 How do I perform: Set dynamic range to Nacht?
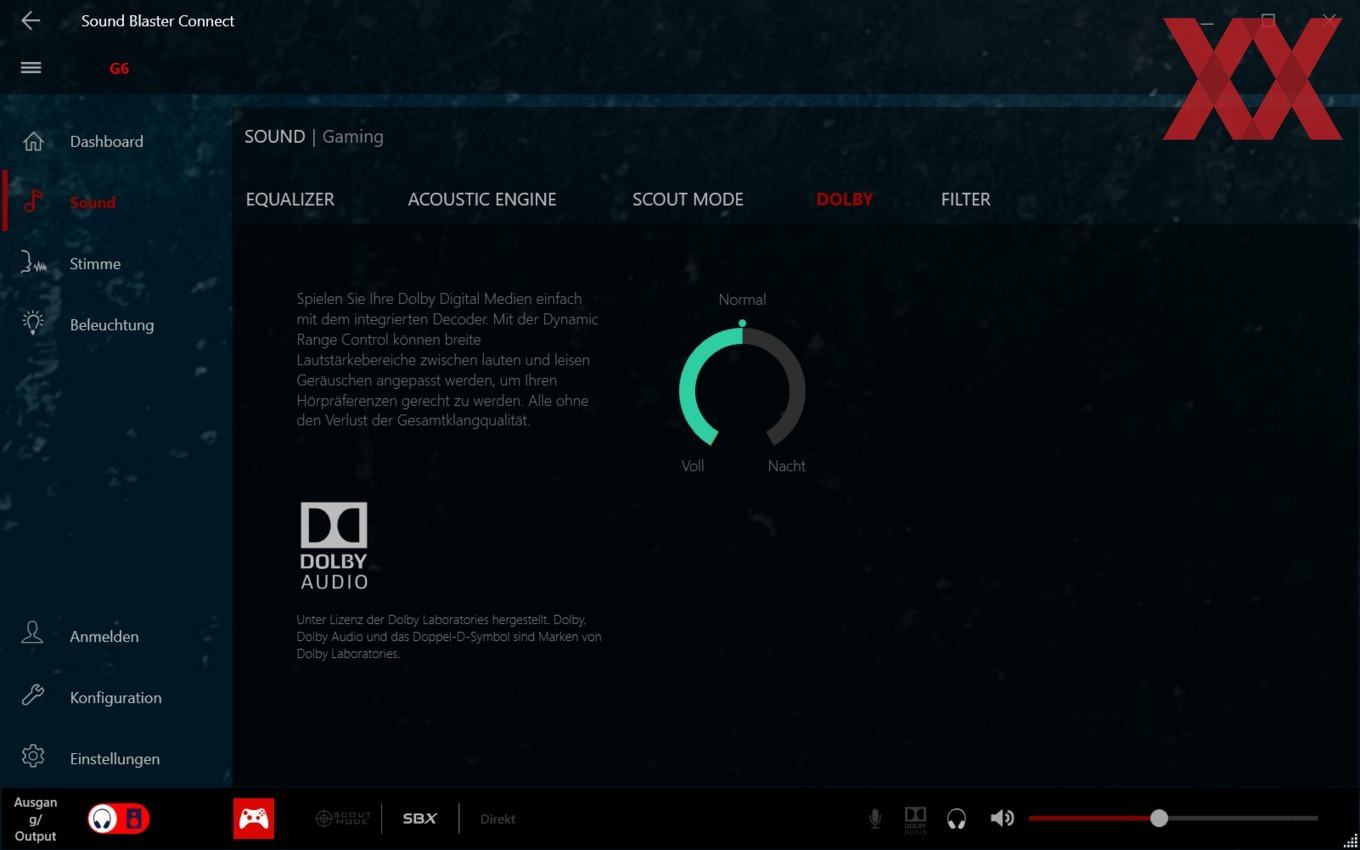[787, 466]
